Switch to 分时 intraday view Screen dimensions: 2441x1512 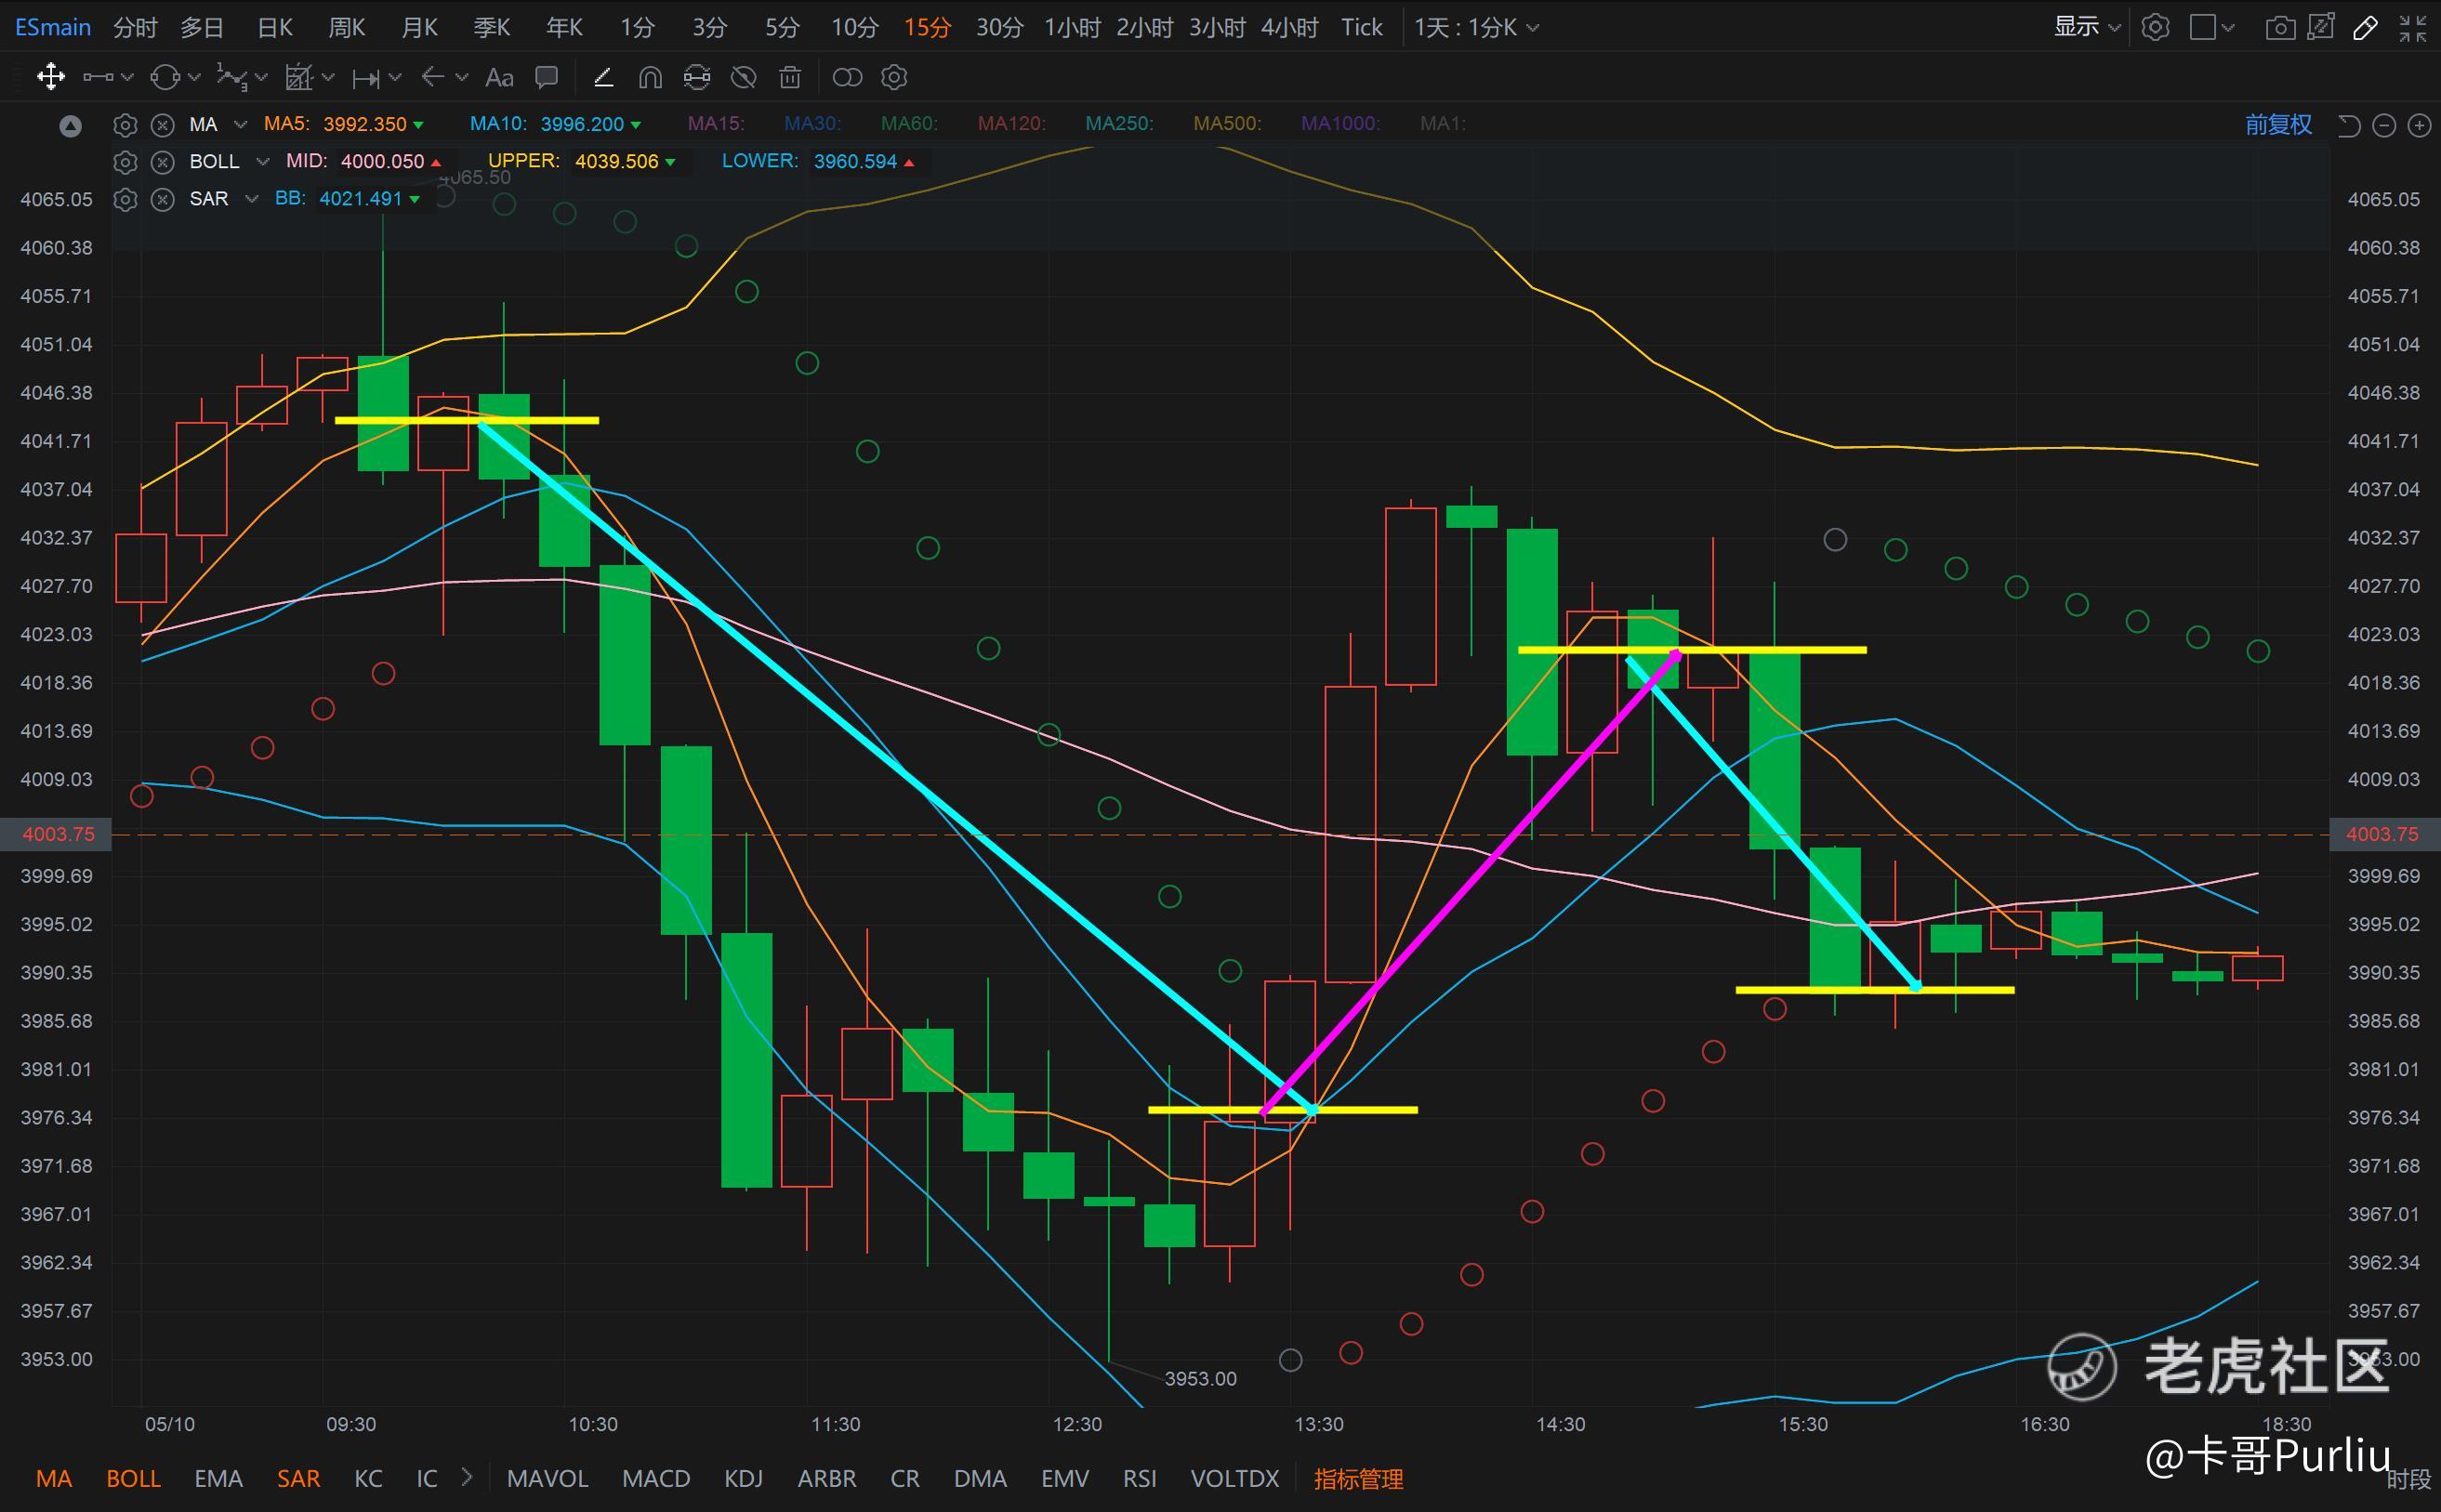click(x=135, y=27)
